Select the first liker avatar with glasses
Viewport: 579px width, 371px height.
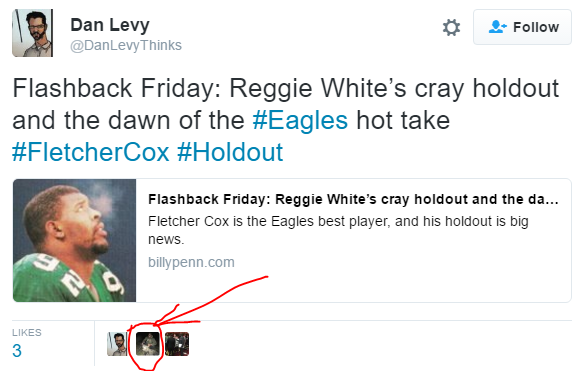coord(117,344)
